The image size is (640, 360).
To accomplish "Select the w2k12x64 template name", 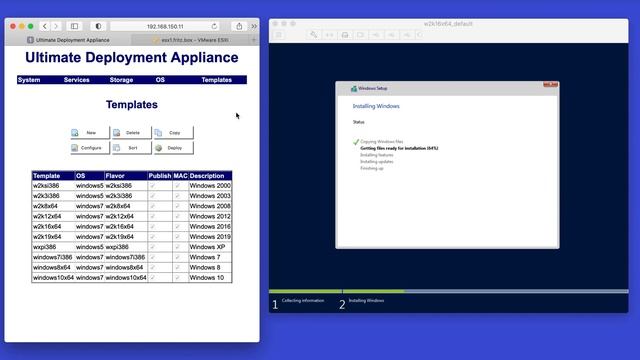I will click(47, 216).
